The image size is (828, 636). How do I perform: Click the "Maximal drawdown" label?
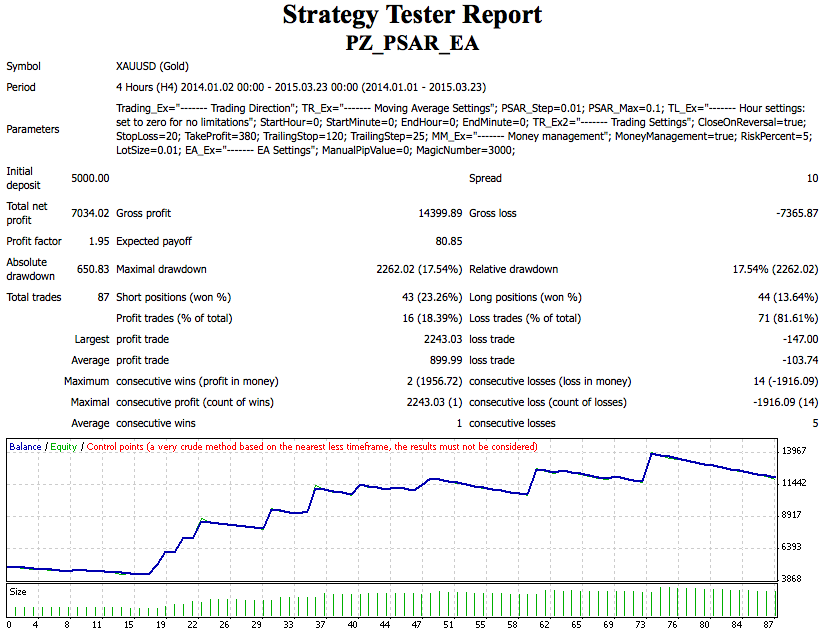coord(161,269)
